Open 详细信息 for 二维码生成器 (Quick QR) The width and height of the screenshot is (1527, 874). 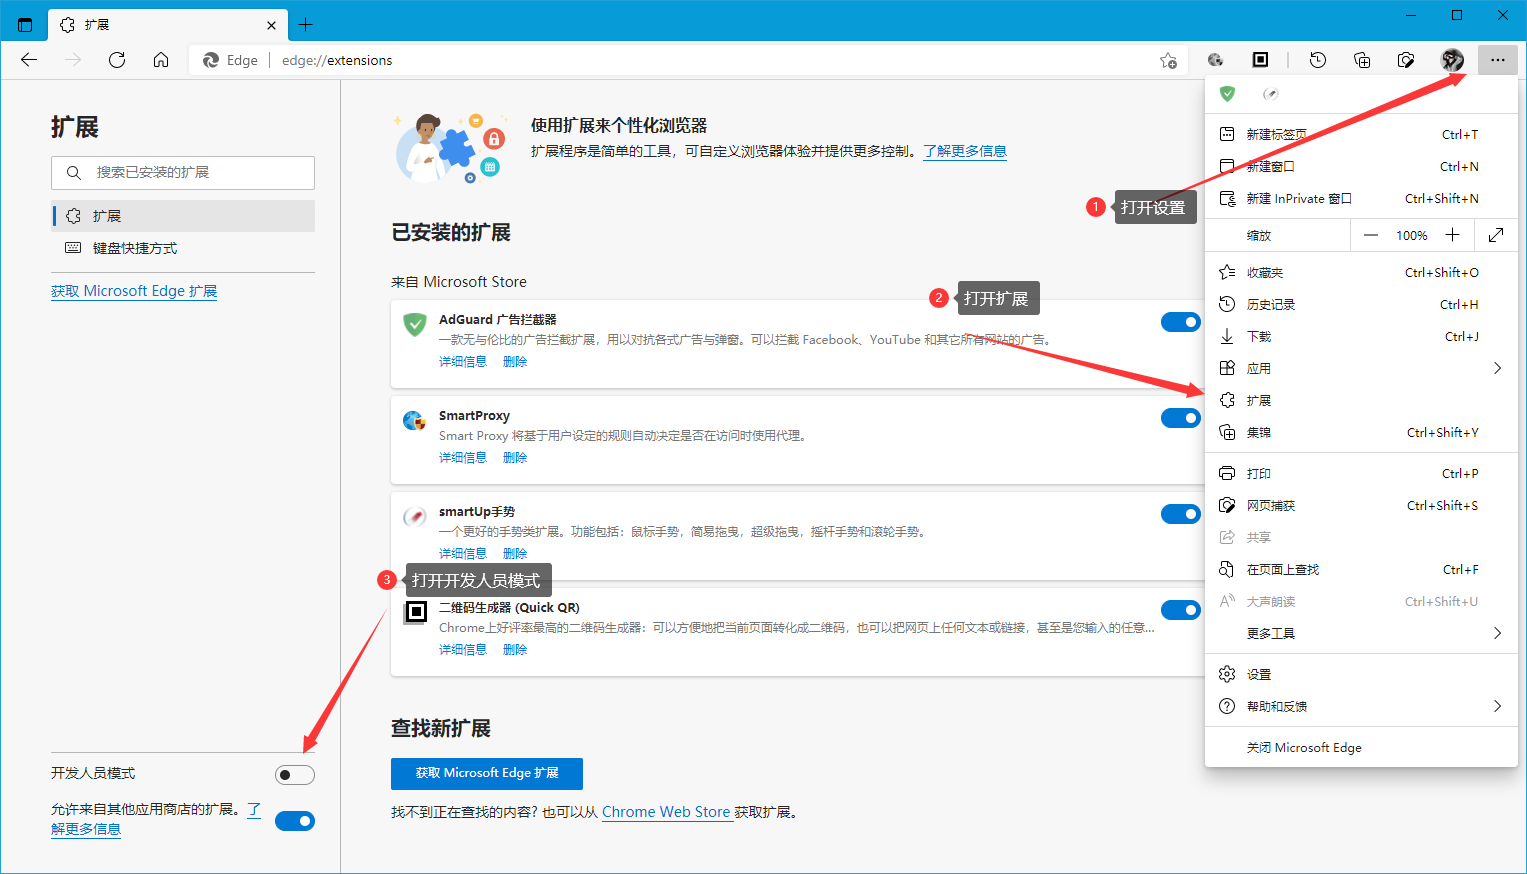462,649
